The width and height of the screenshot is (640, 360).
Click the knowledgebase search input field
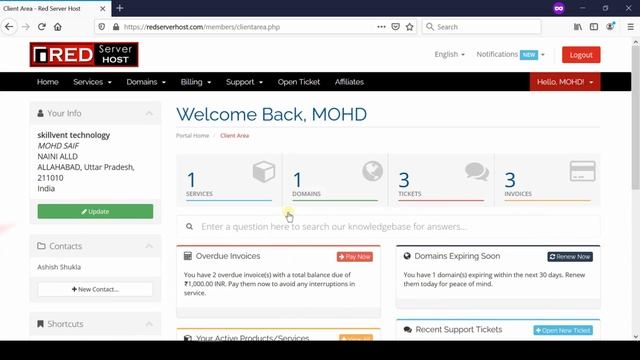tap(388, 227)
